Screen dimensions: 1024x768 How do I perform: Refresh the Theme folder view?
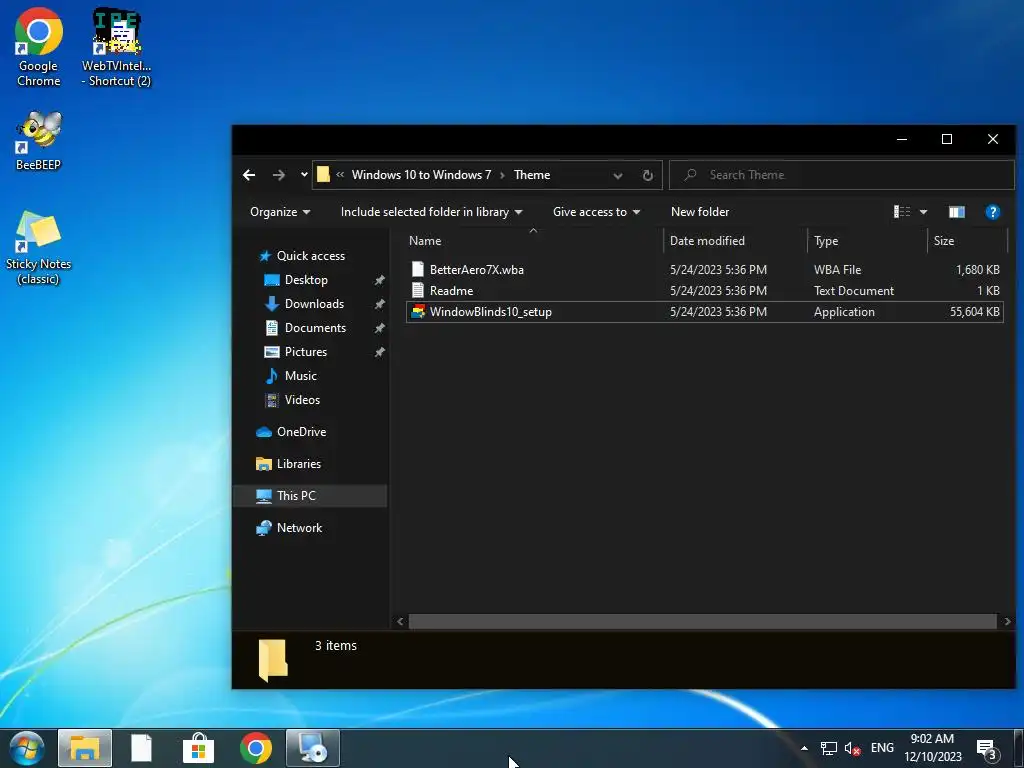(647, 175)
